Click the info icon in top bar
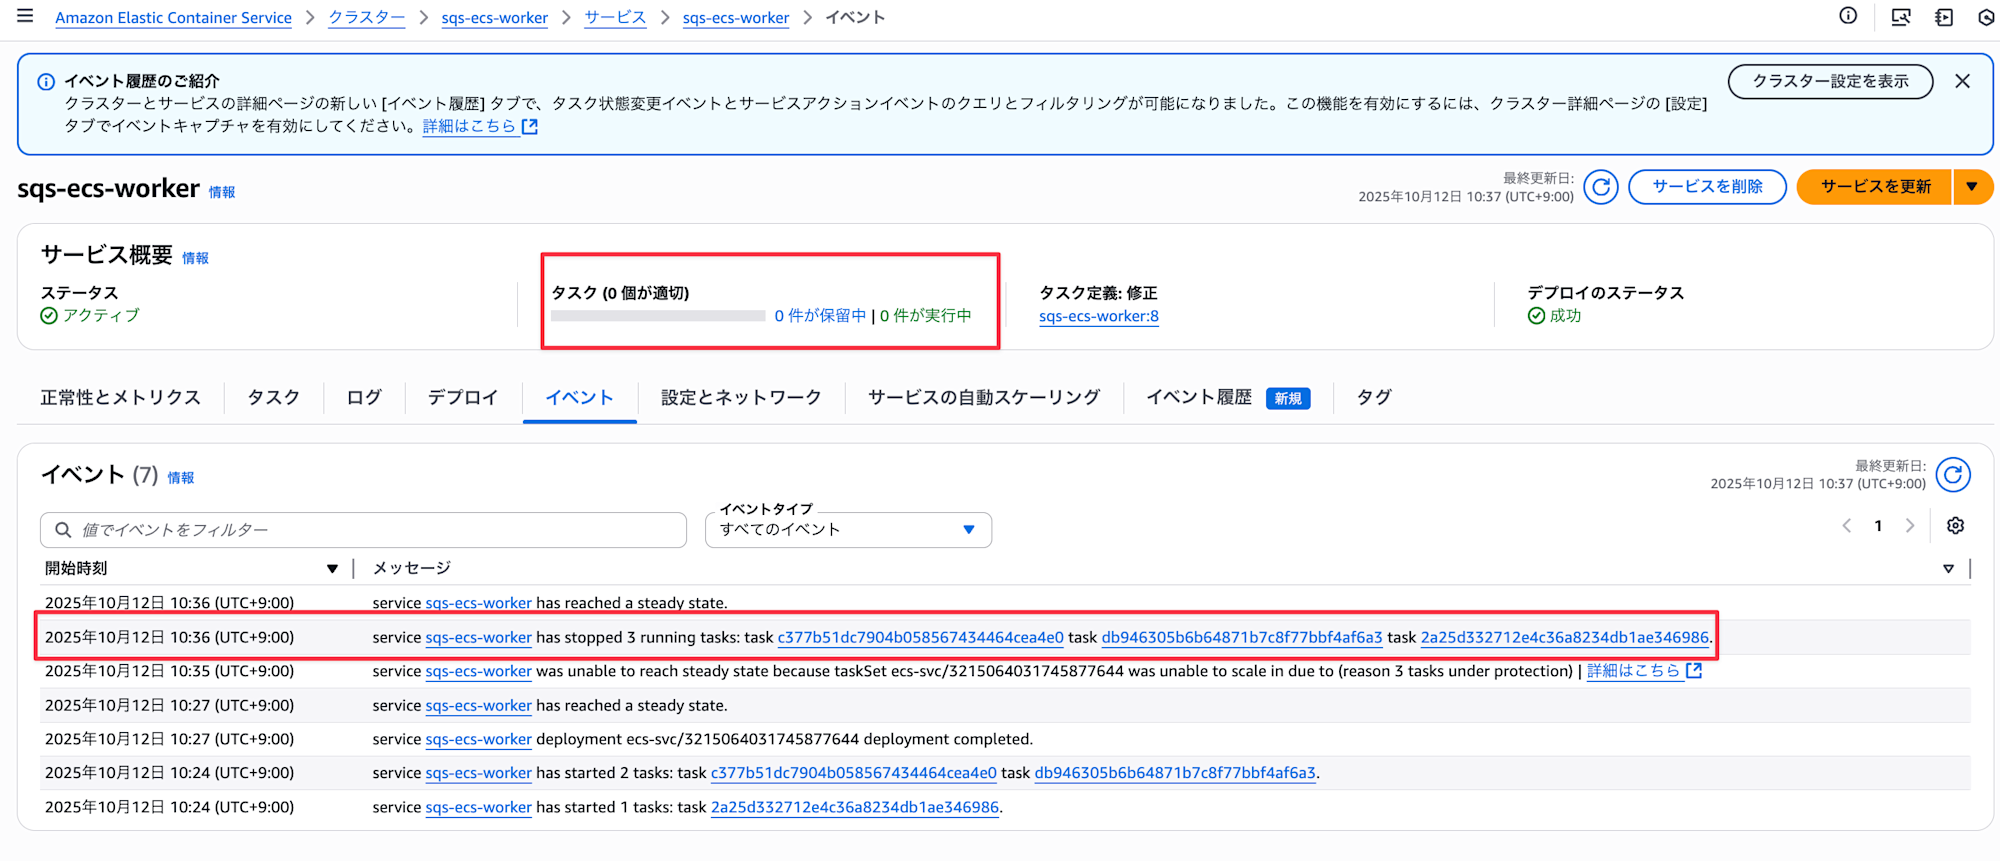The height and width of the screenshot is (861, 2000). point(1848,16)
